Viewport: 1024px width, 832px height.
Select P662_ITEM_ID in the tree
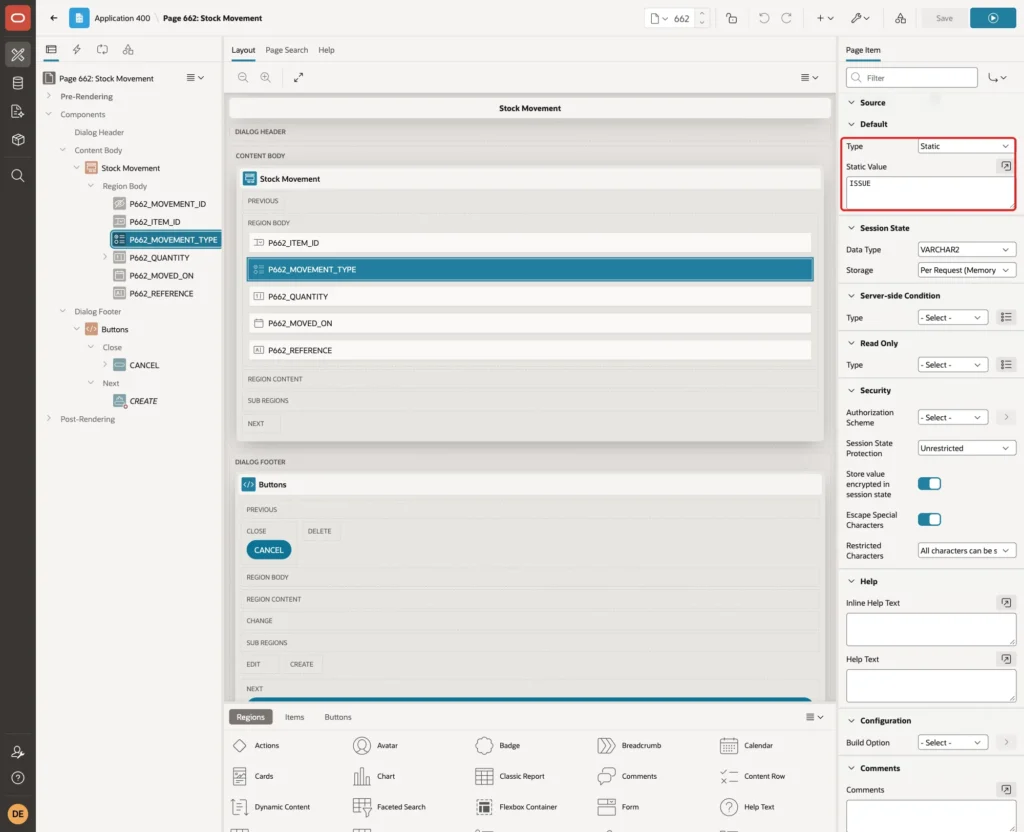(154, 222)
